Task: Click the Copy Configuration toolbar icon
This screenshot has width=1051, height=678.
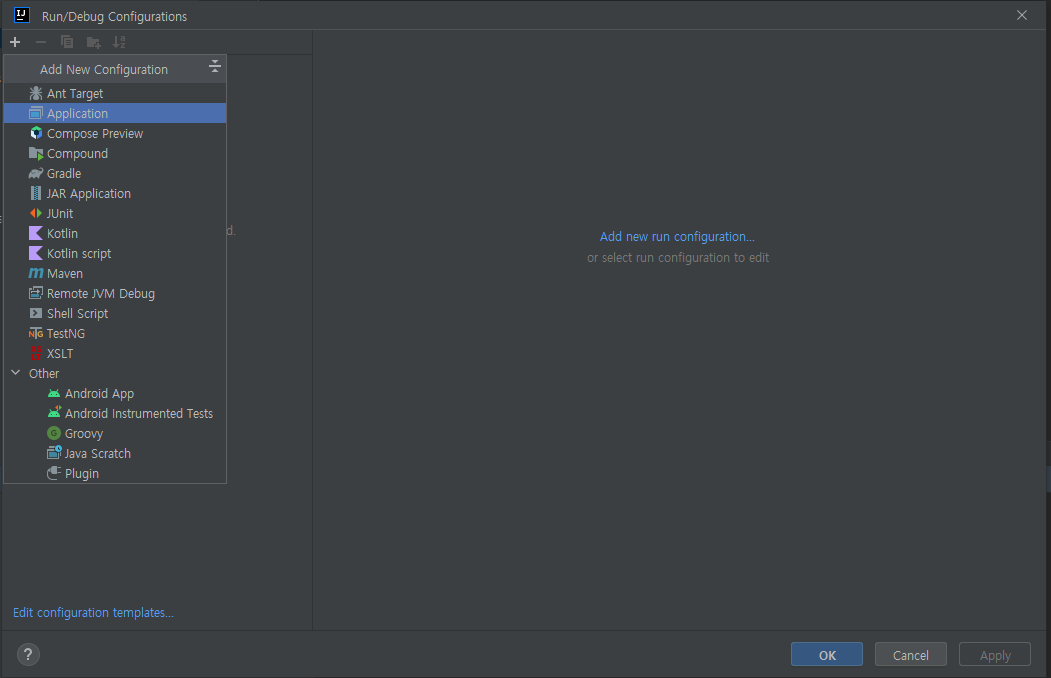Action: pyautogui.click(x=67, y=42)
